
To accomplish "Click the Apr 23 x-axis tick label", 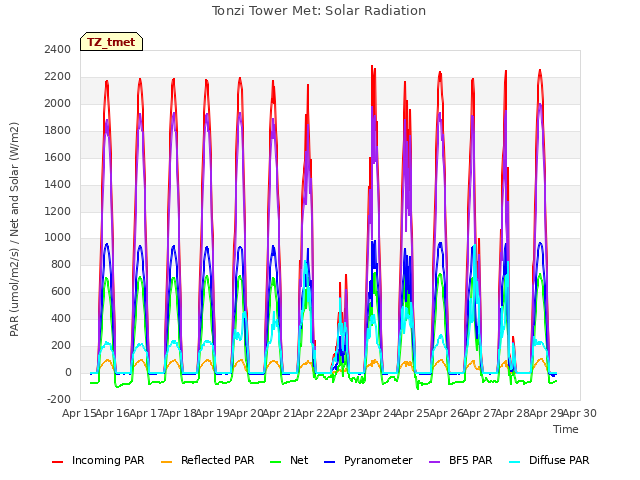I will [x=346, y=413].
